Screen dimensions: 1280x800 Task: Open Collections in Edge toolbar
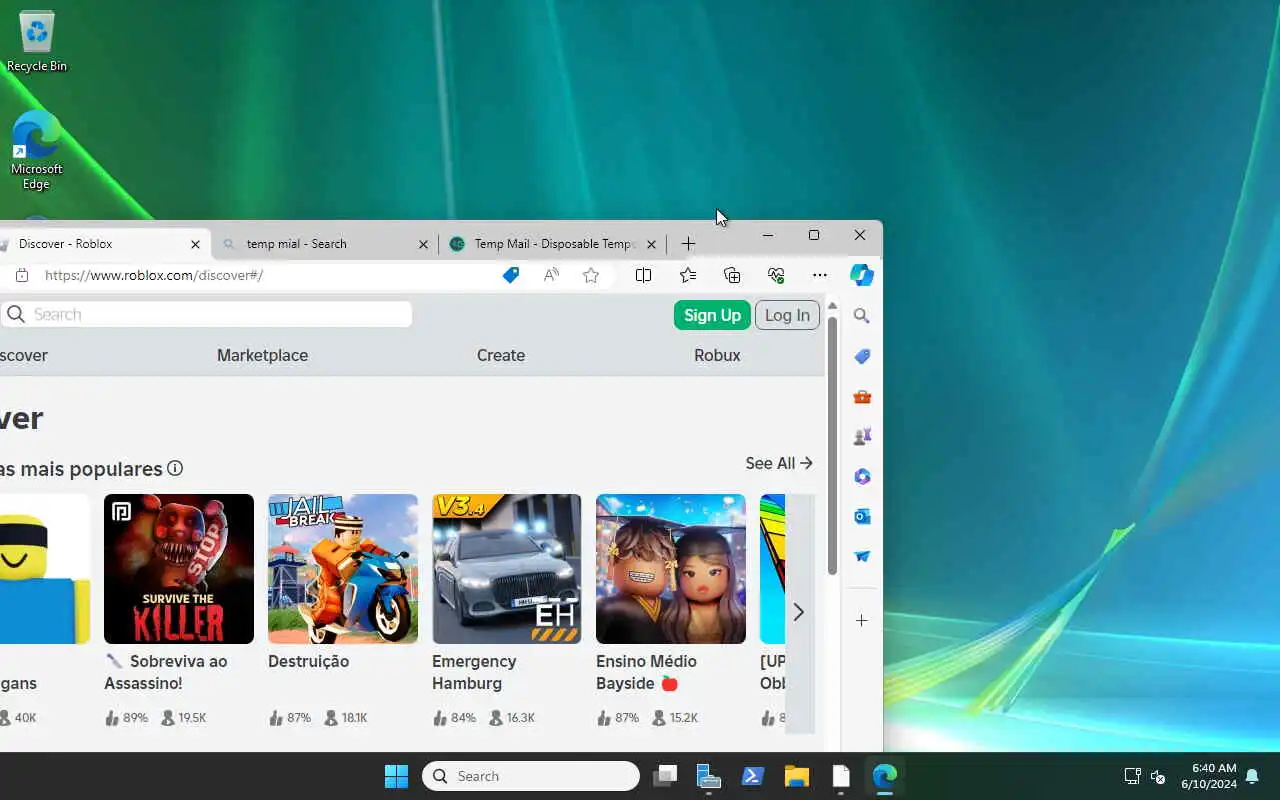pyautogui.click(x=732, y=275)
